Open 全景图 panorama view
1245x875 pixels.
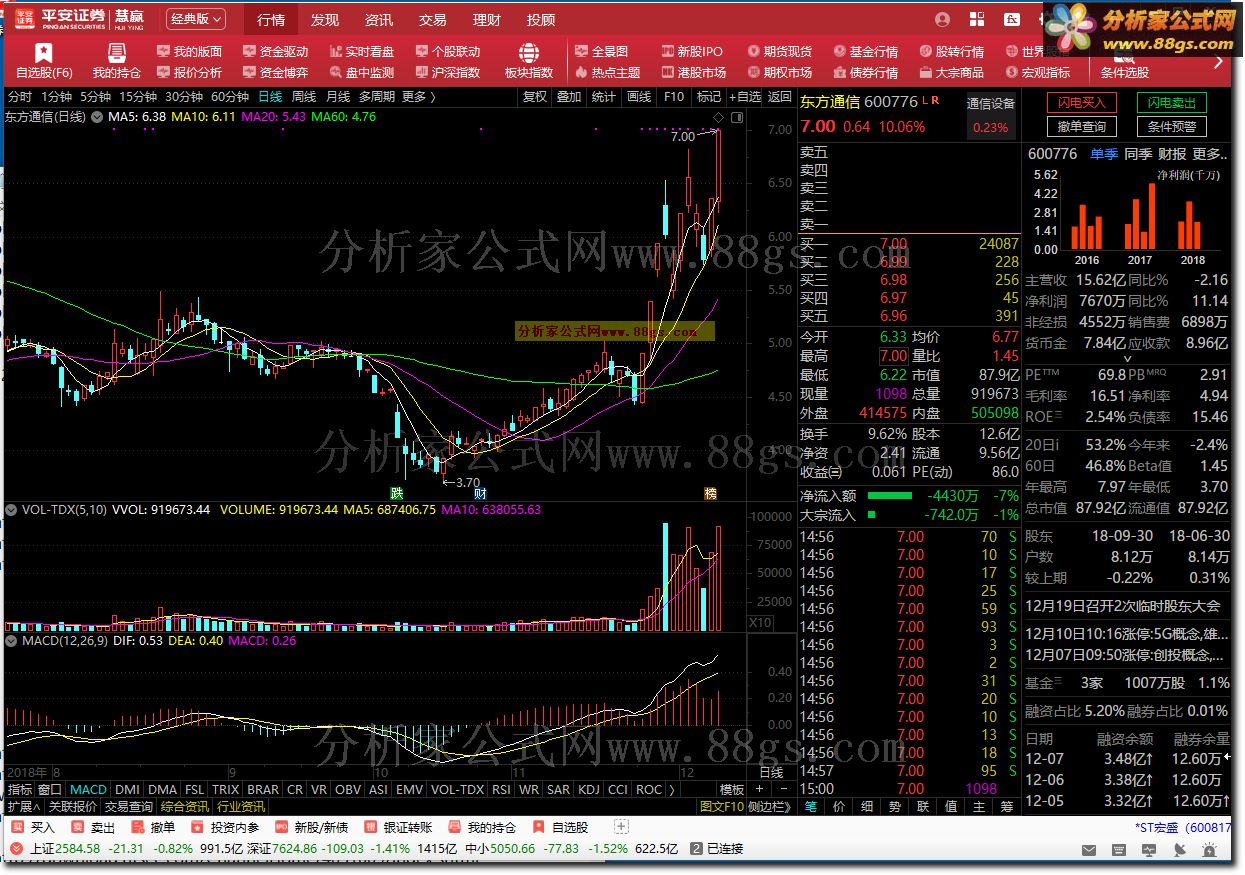(601, 51)
